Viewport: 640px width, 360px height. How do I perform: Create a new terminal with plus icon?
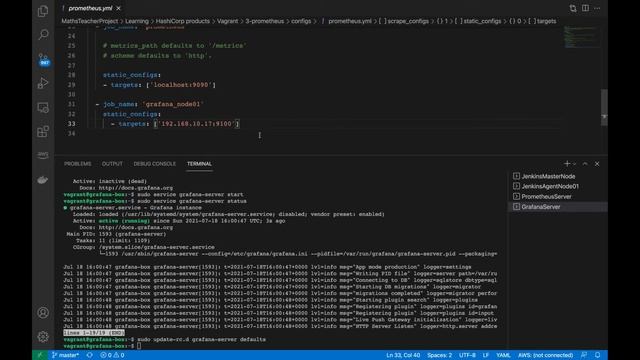tap(567, 164)
